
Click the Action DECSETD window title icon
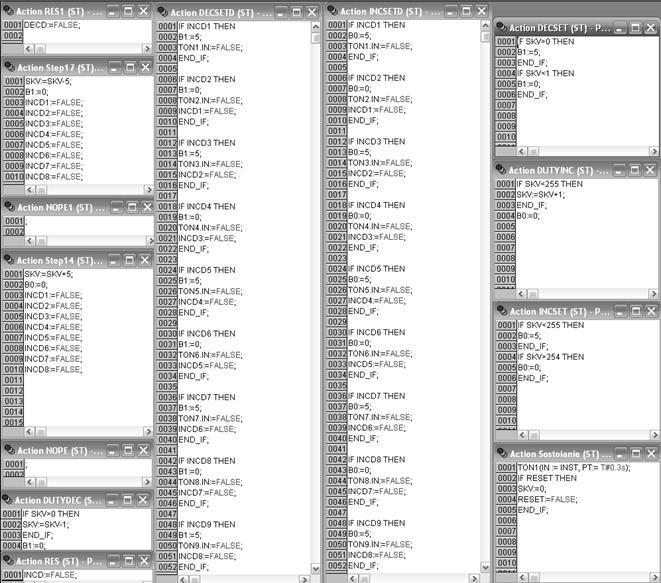tap(164, 11)
